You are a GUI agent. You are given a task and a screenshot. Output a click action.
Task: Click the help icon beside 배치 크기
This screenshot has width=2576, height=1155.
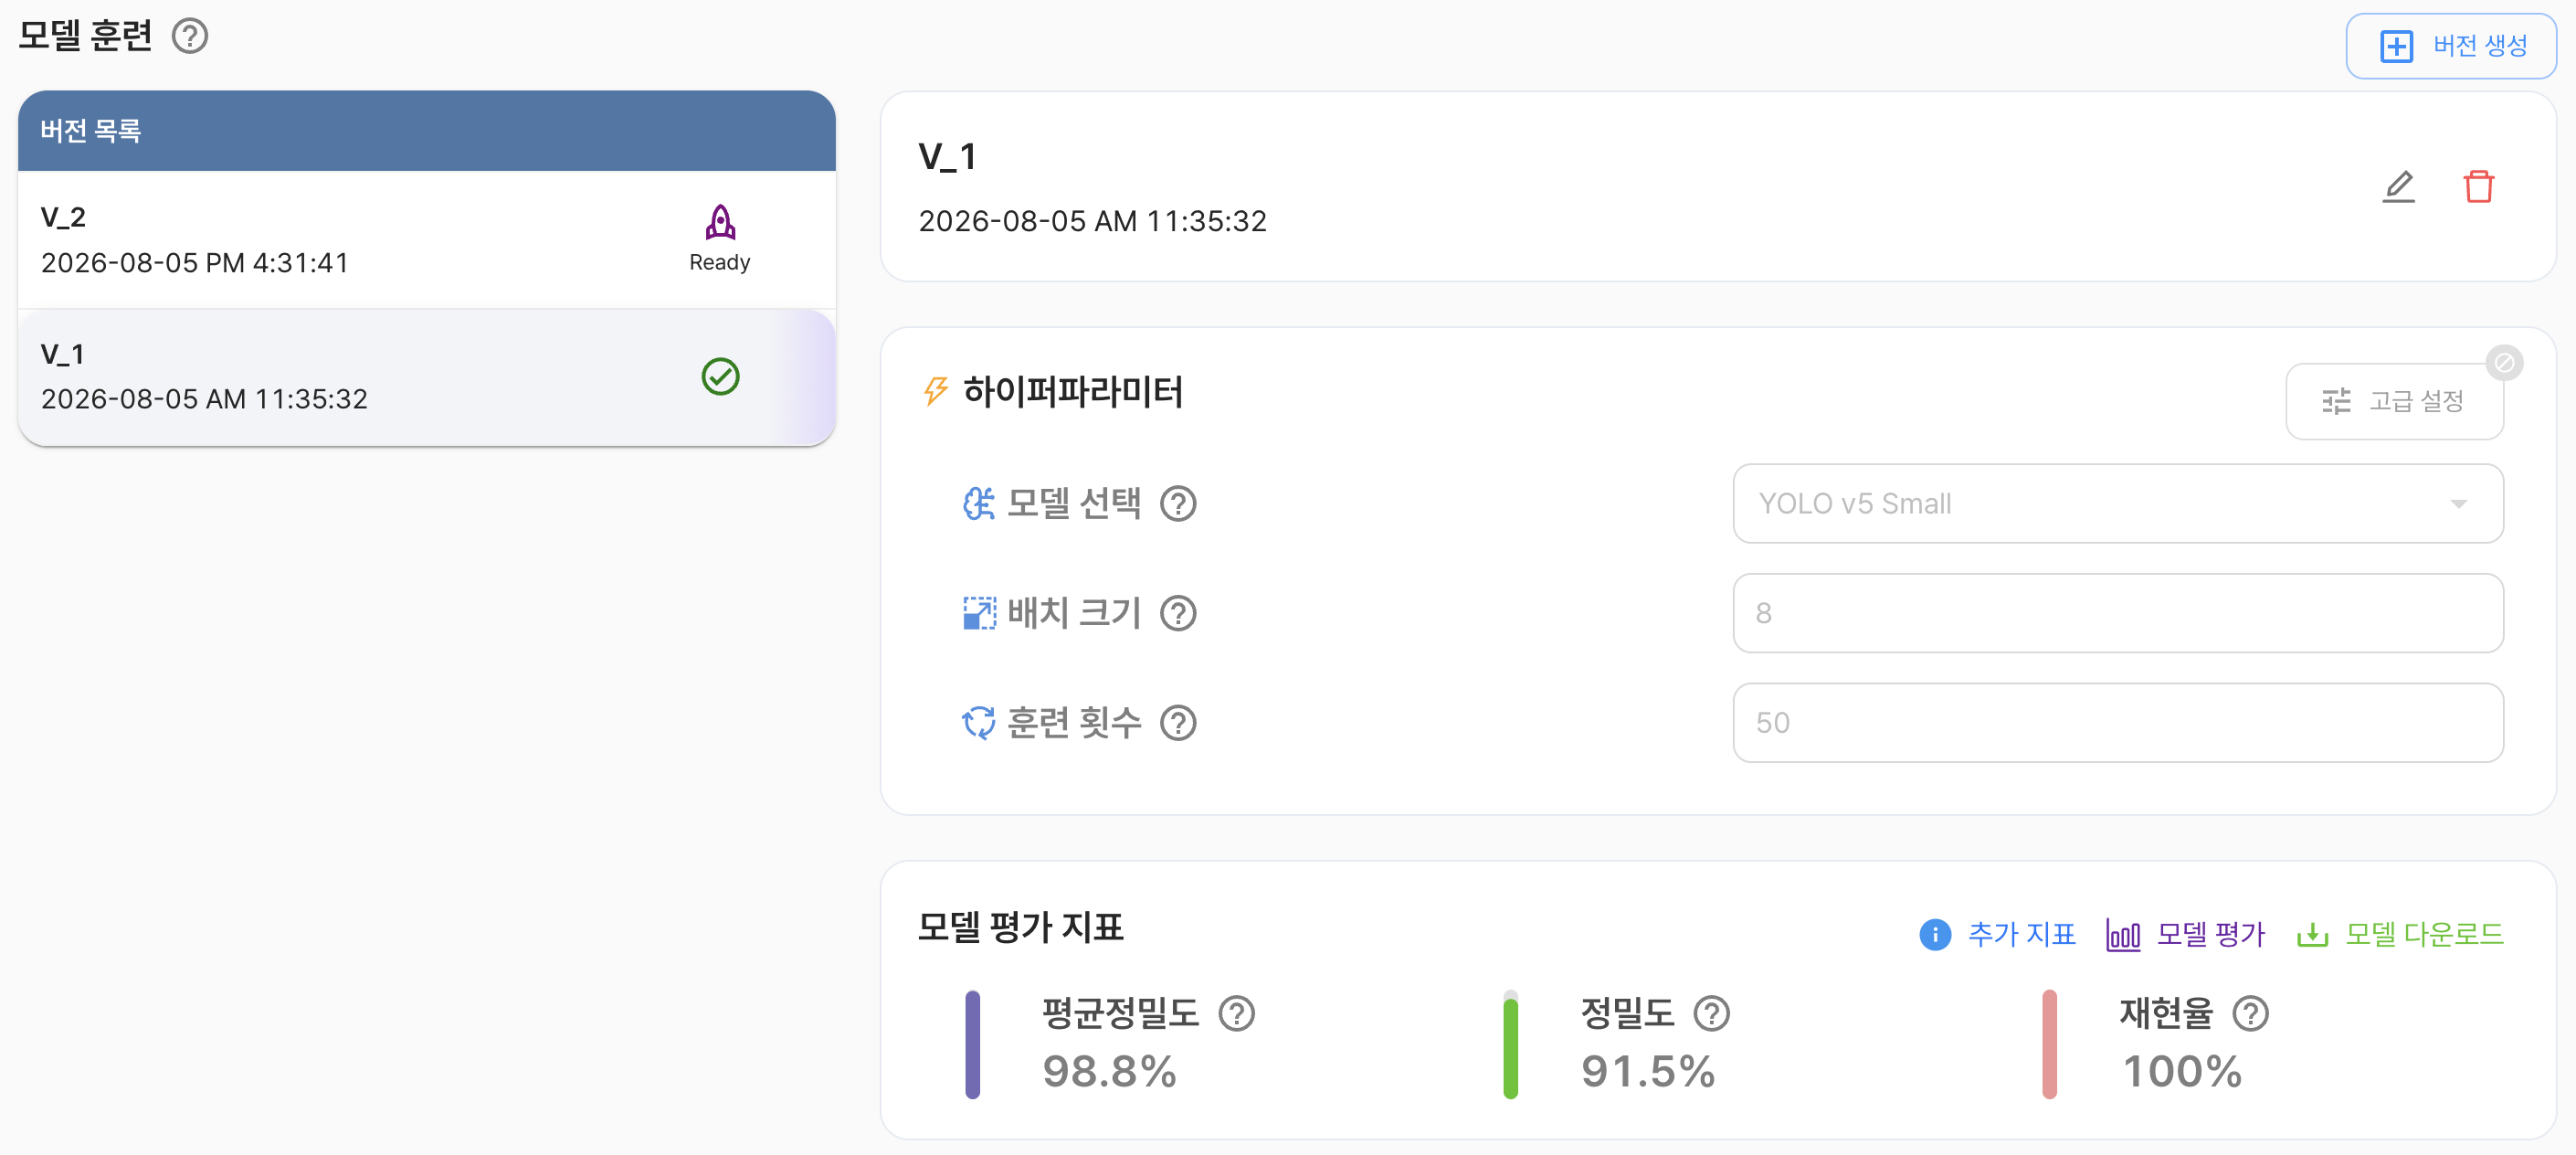coord(1178,613)
